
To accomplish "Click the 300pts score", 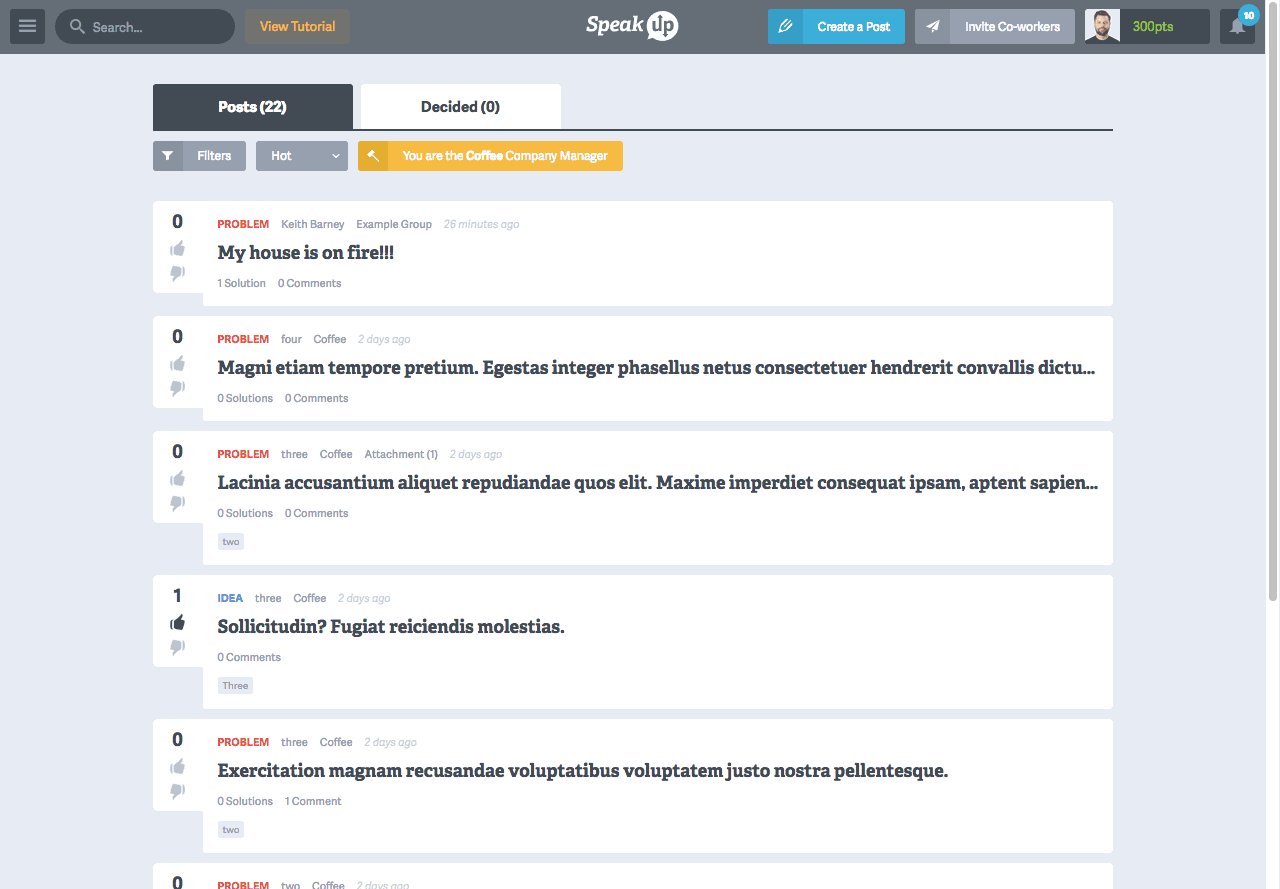I will [1153, 27].
